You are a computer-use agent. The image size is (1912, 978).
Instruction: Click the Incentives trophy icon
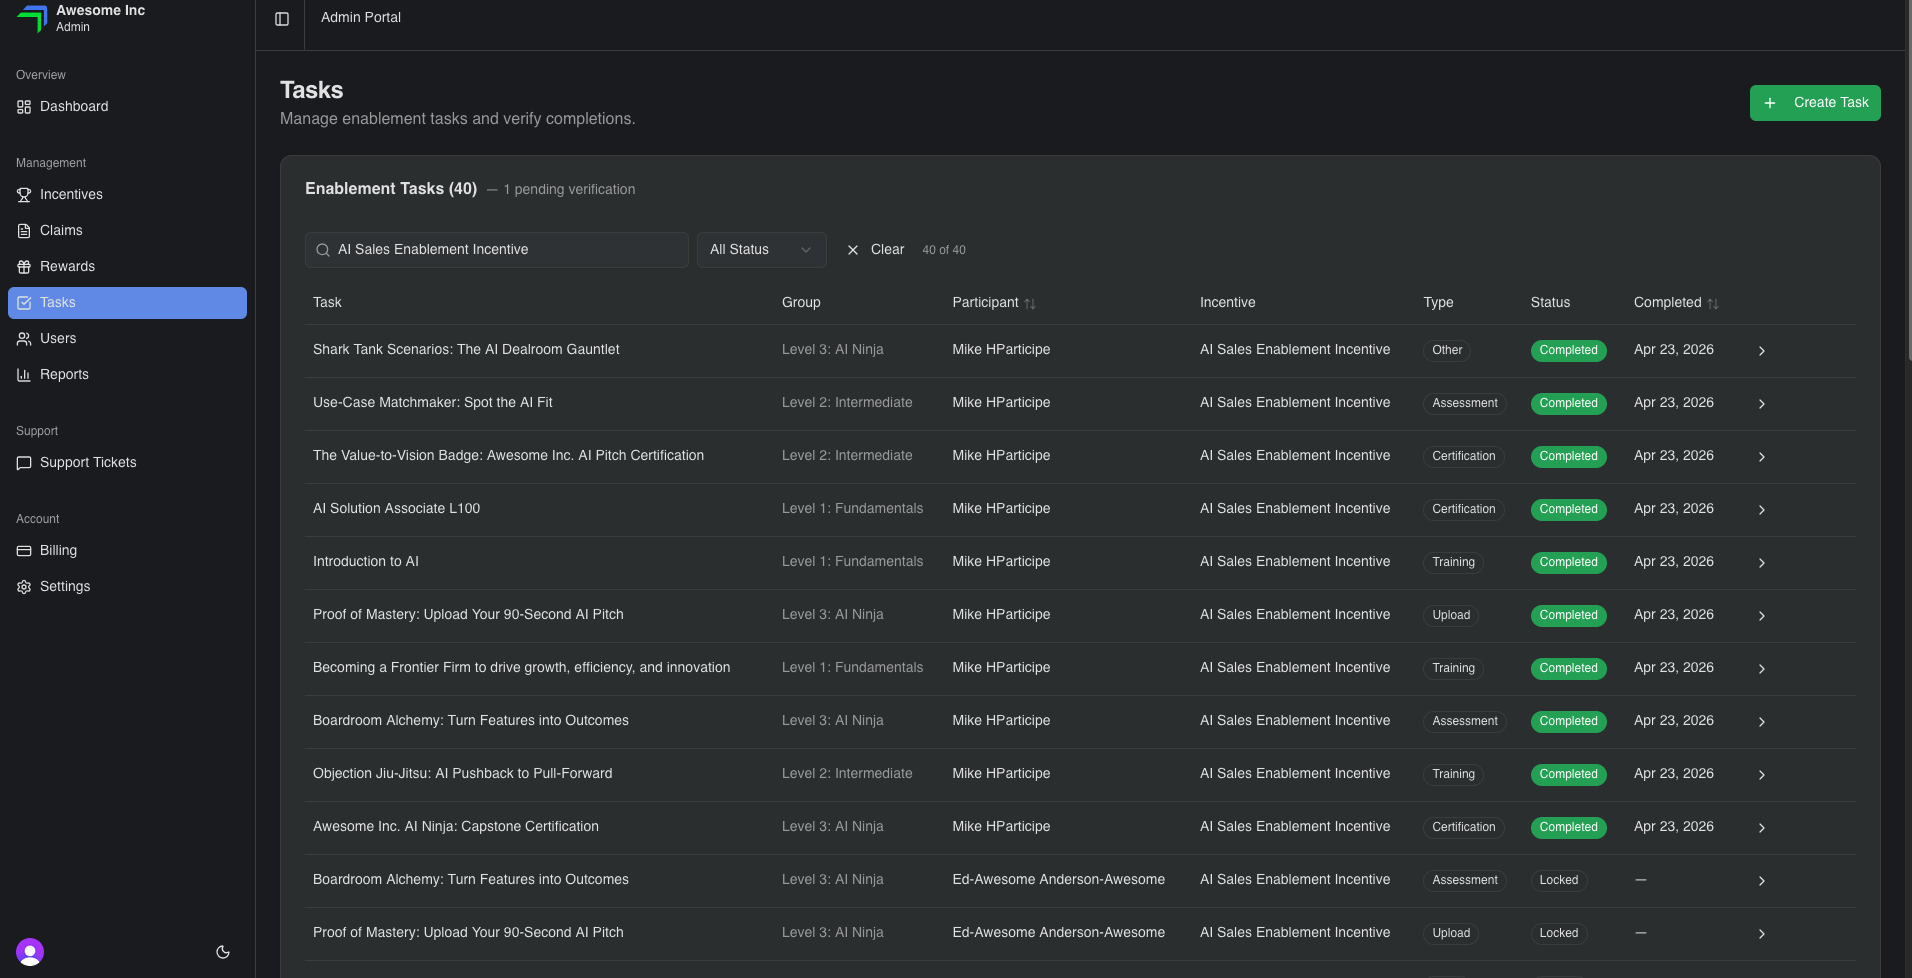tap(24, 195)
